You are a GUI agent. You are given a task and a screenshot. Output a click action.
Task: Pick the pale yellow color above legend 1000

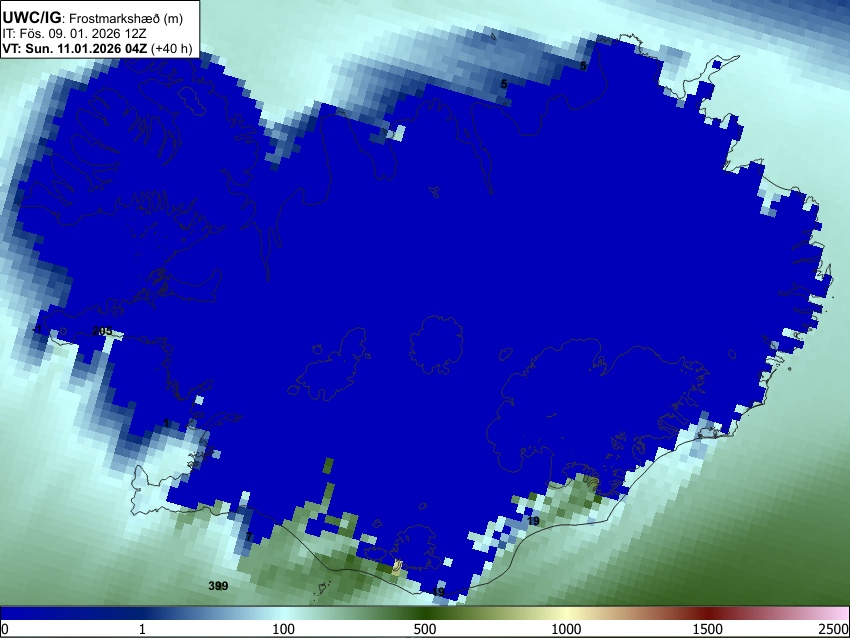(x=566, y=613)
